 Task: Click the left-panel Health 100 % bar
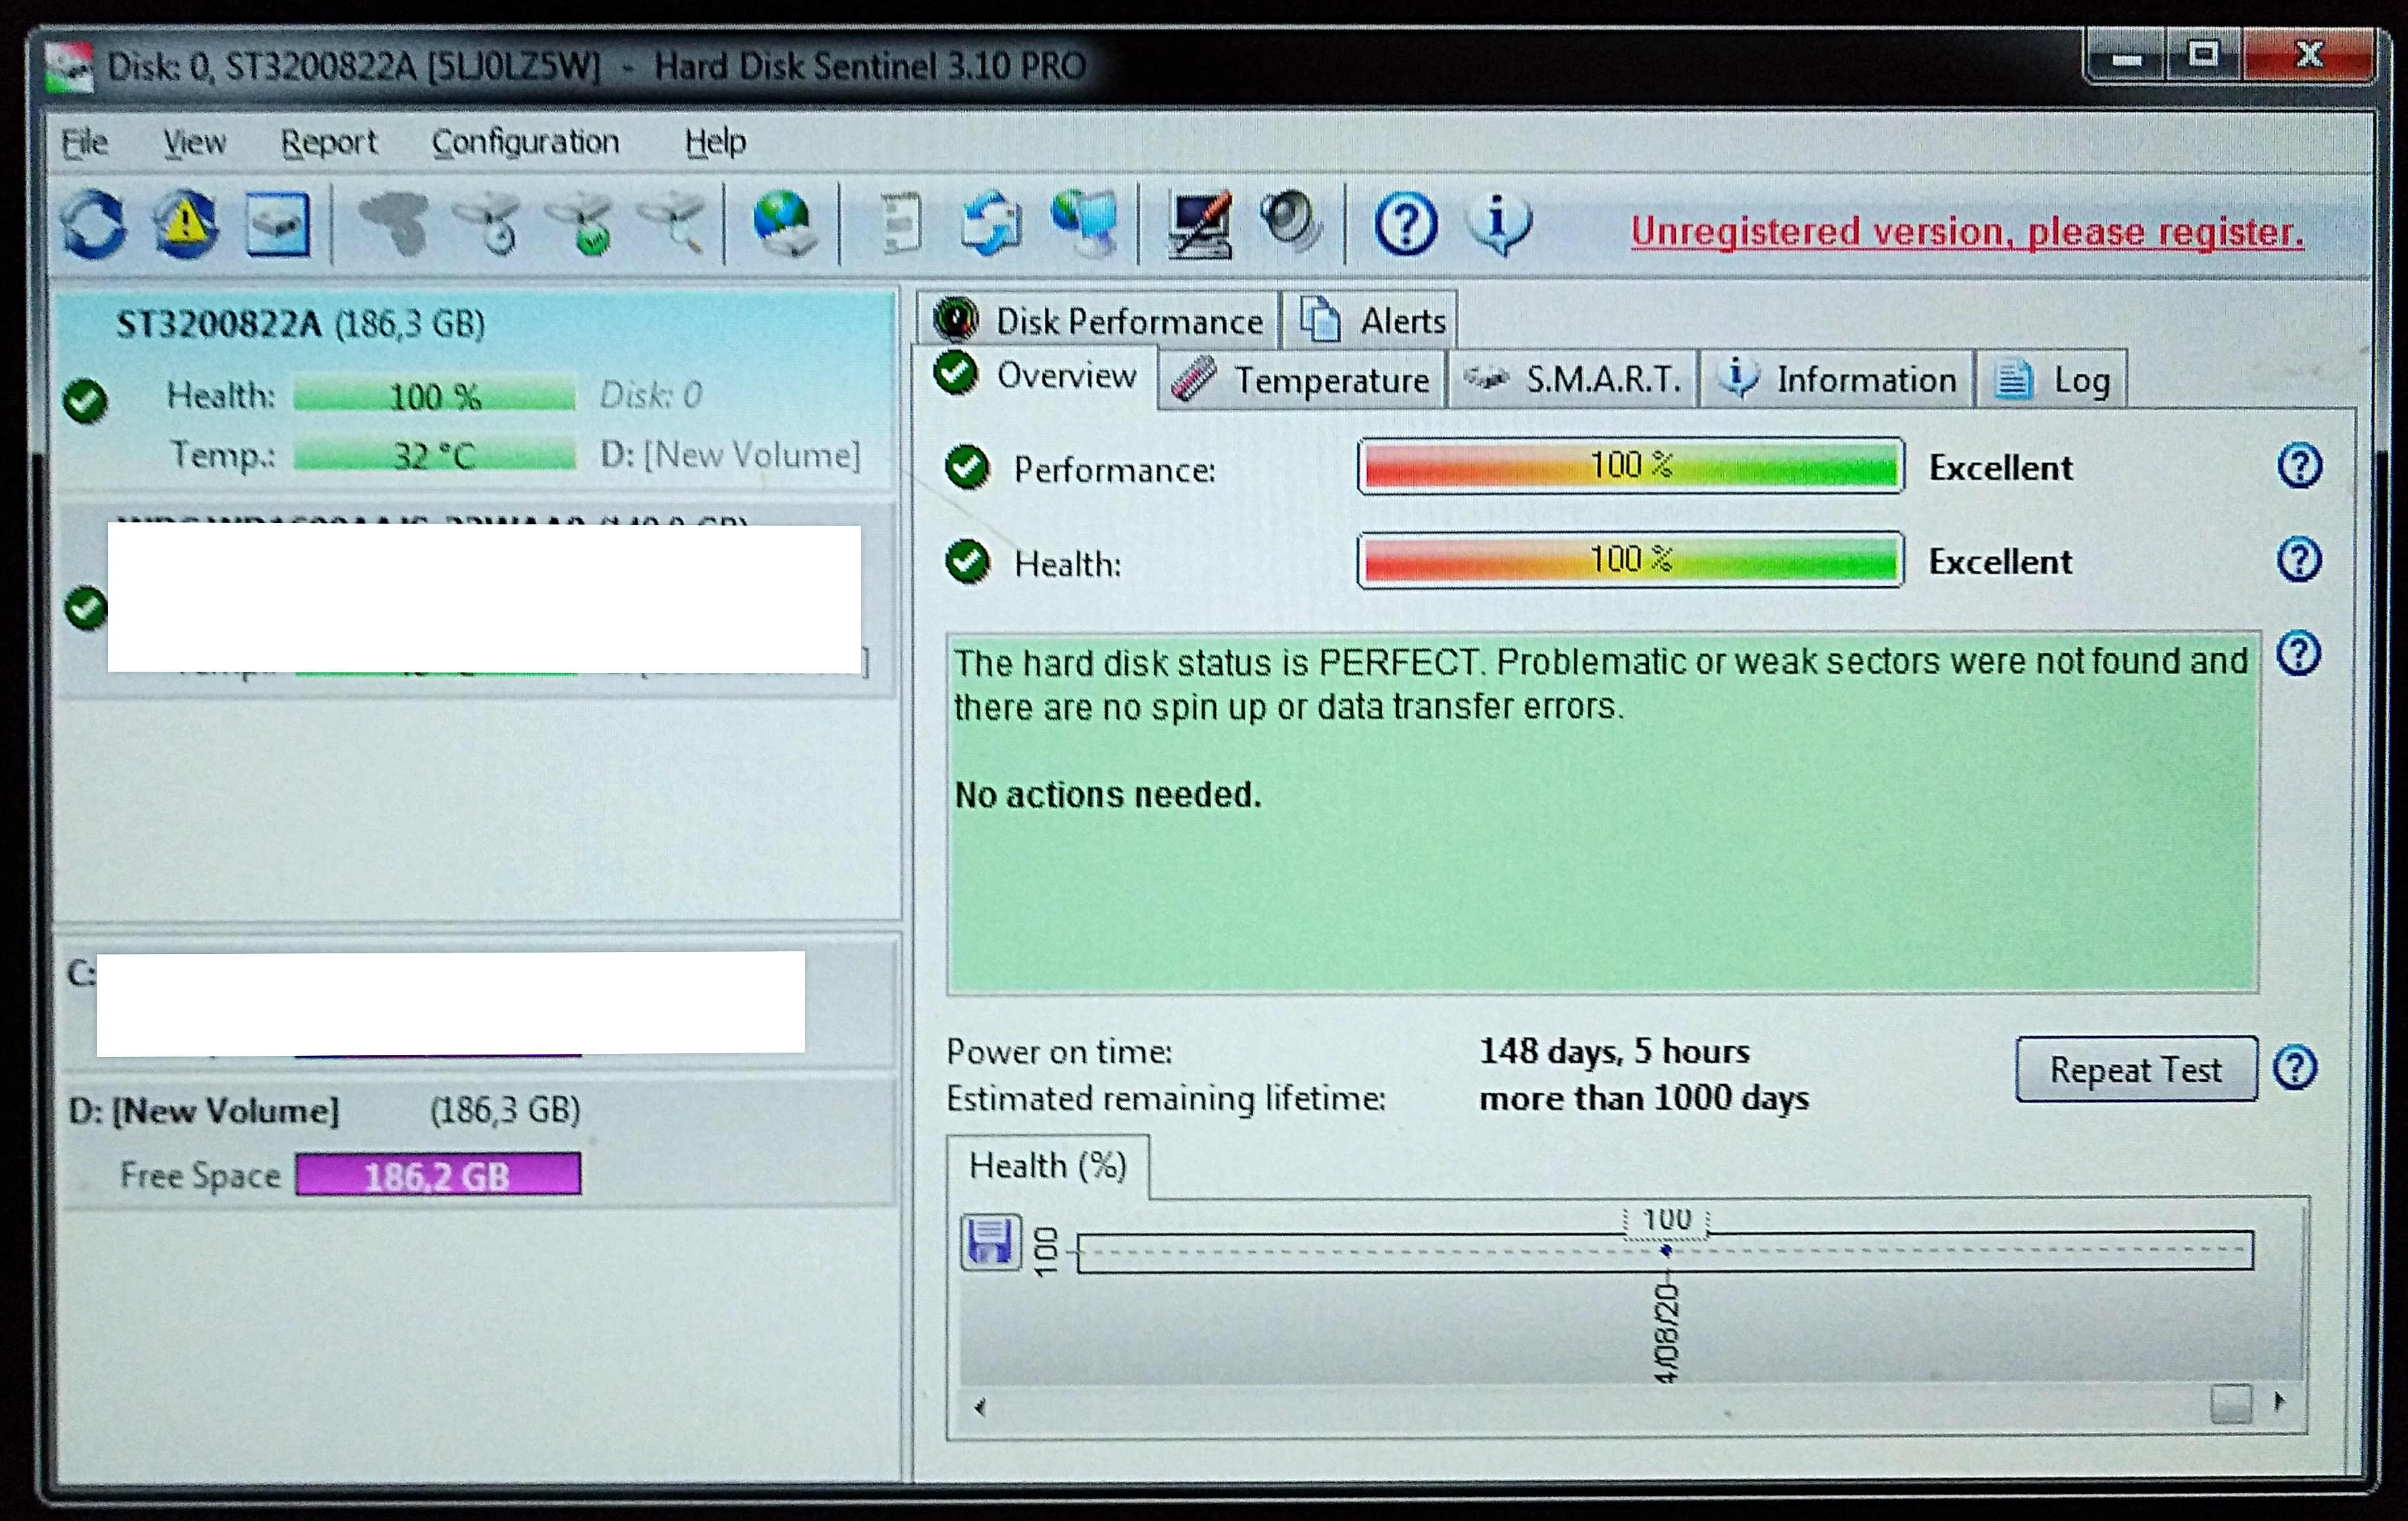tap(434, 396)
